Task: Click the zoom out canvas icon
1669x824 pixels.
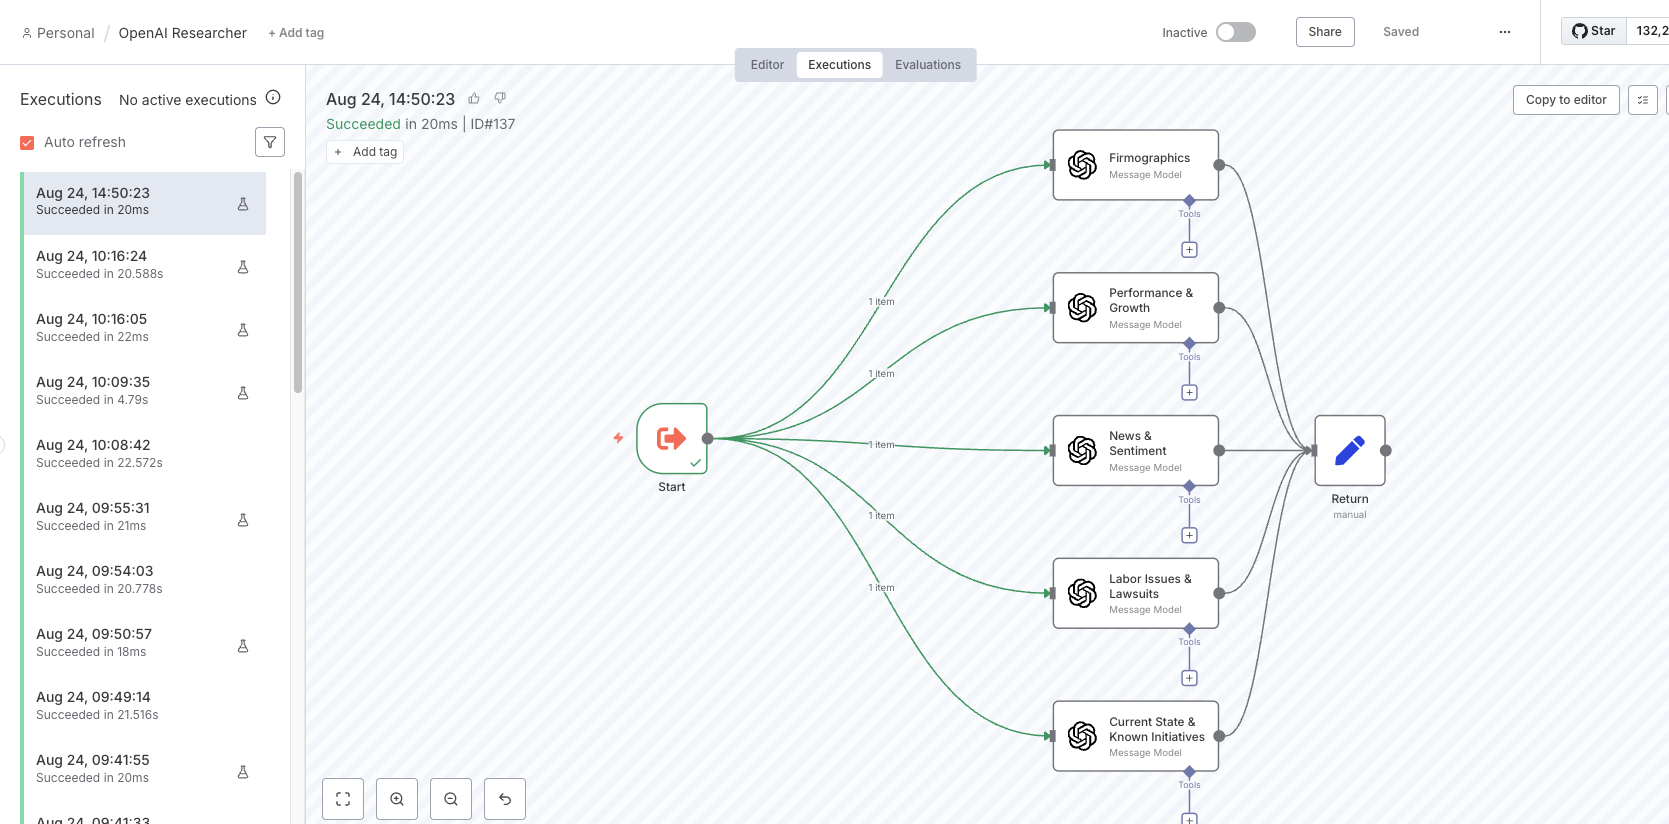Action: (x=451, y=799)
